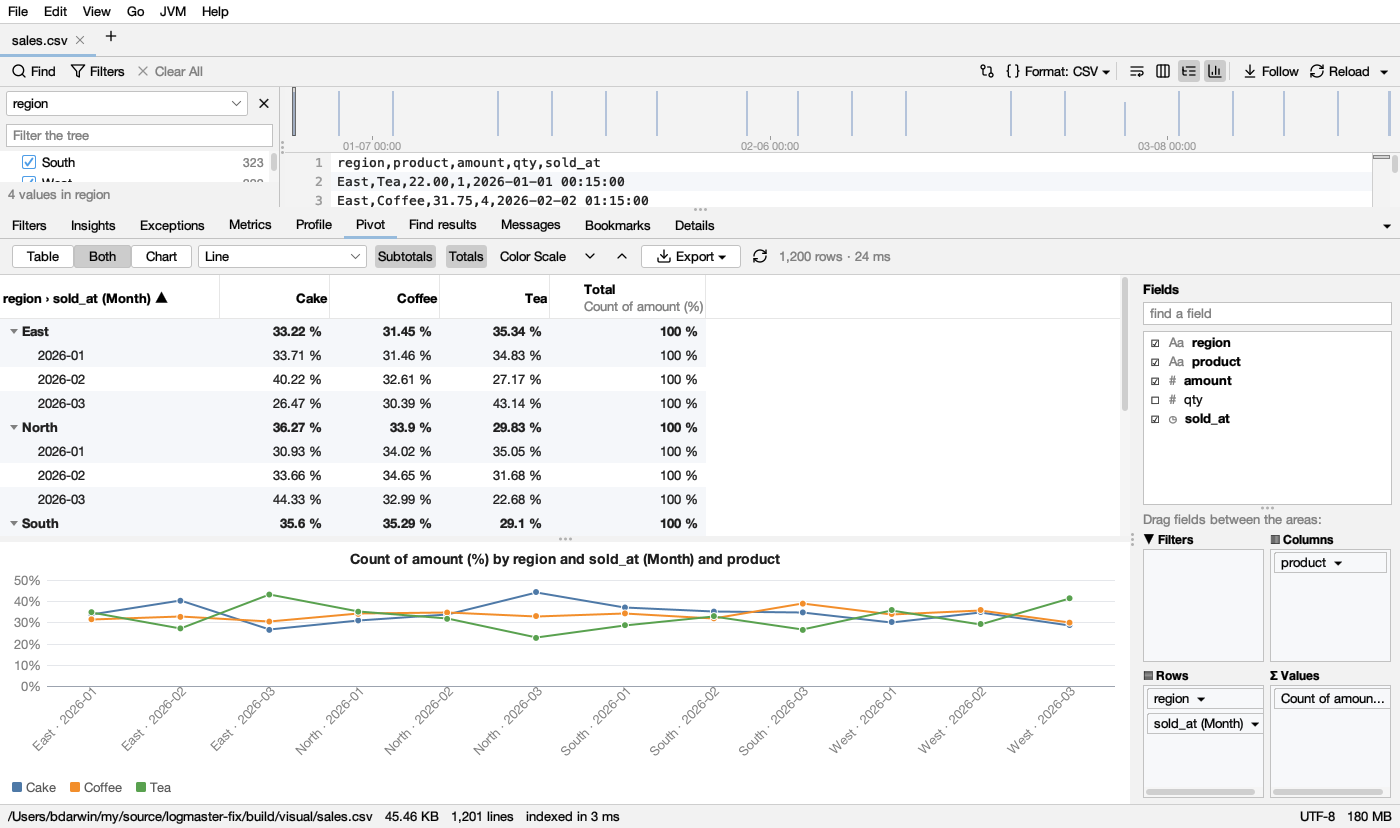Toggle word wrap icon in toolbar
This screenshot has width=1400, height=828.
(1137, 71)
